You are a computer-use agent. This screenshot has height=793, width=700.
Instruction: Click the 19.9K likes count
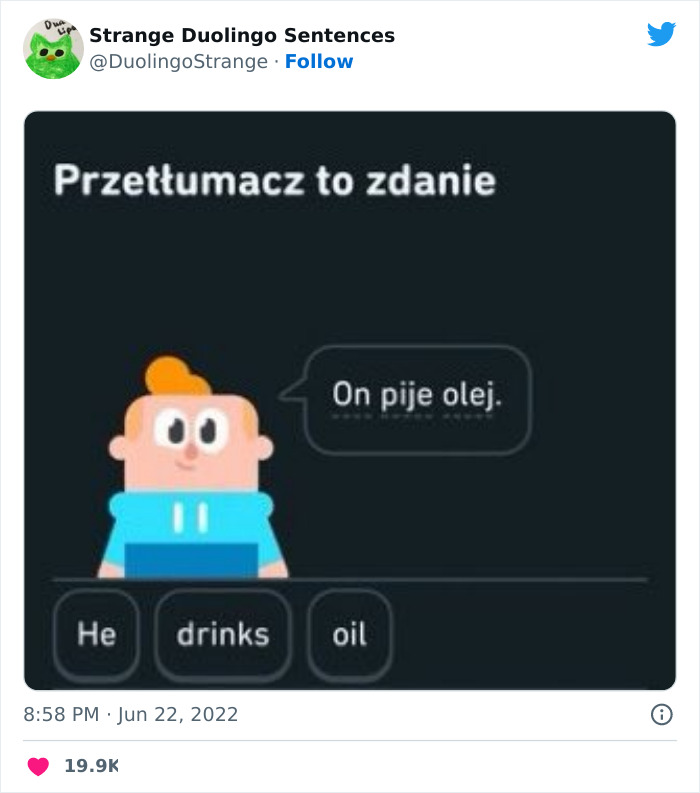coord(91,767)
